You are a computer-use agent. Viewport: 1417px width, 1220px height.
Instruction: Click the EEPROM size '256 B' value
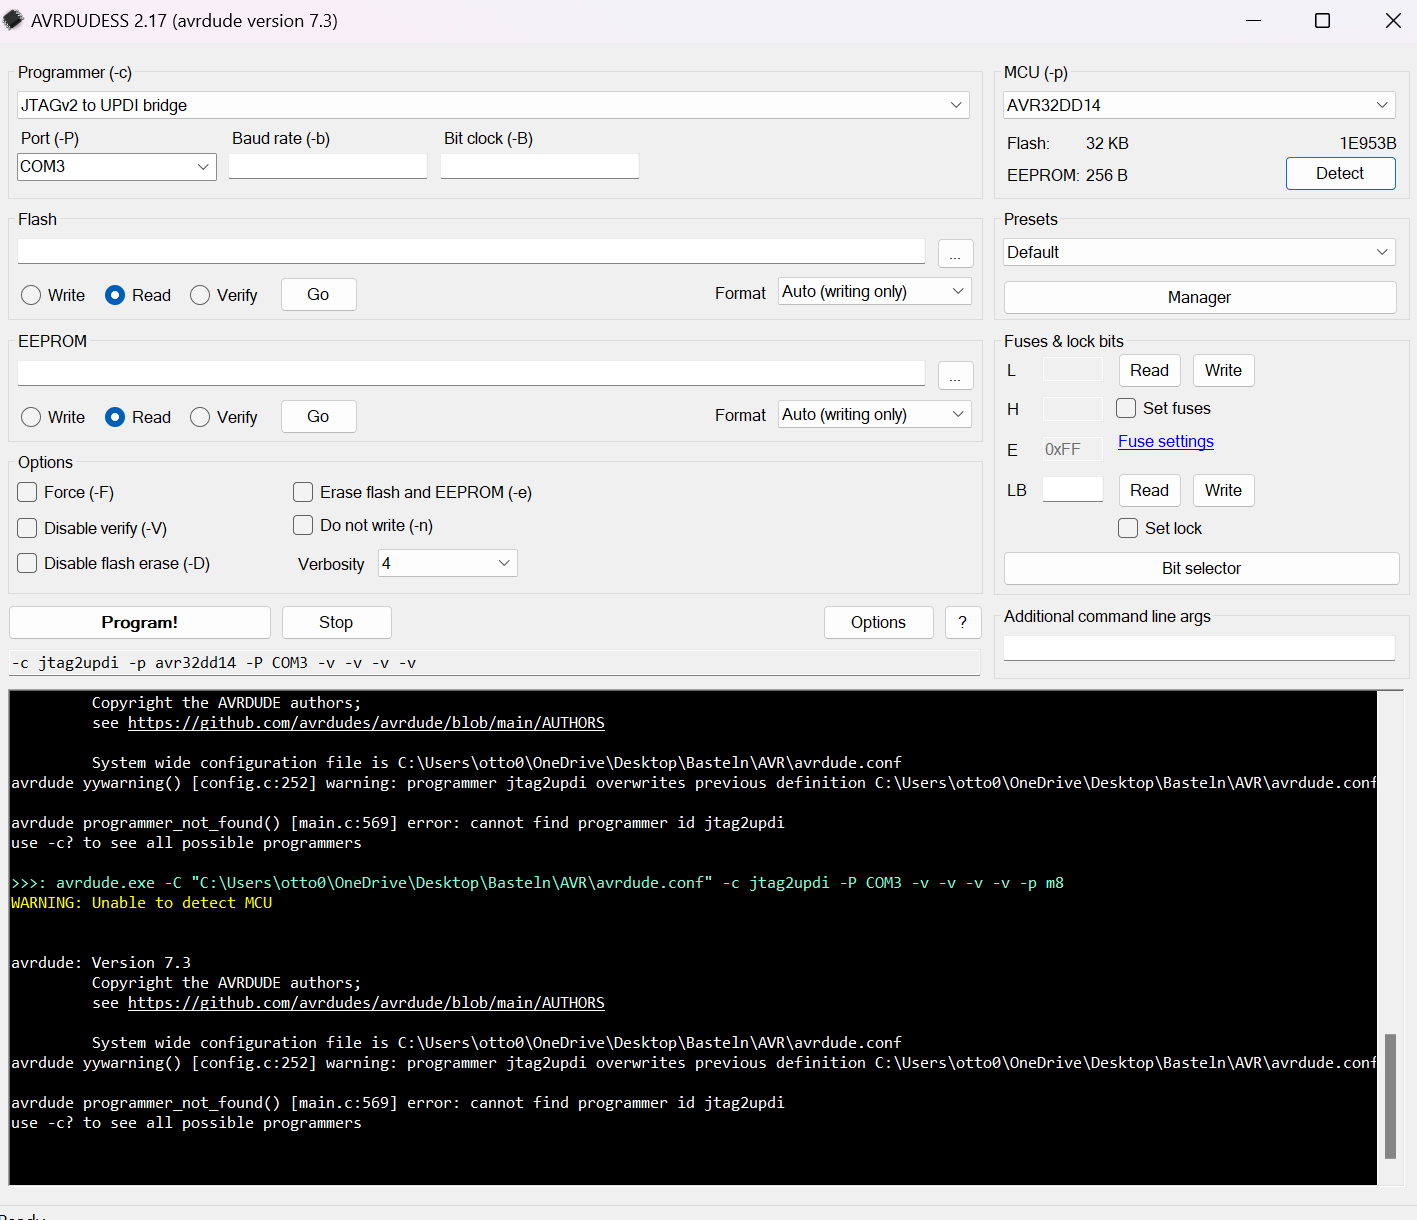(x=1107, y=175)
